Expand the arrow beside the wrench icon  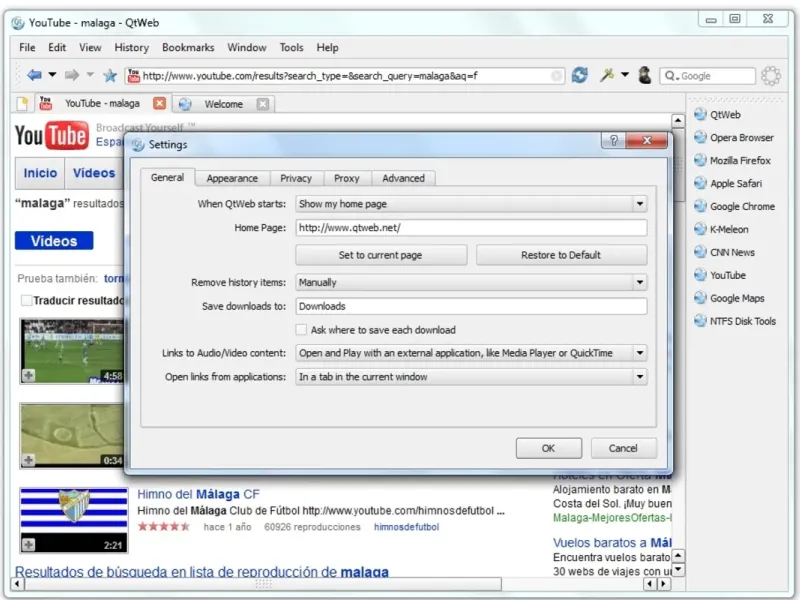pyautogui.click(x=625, y=75)
